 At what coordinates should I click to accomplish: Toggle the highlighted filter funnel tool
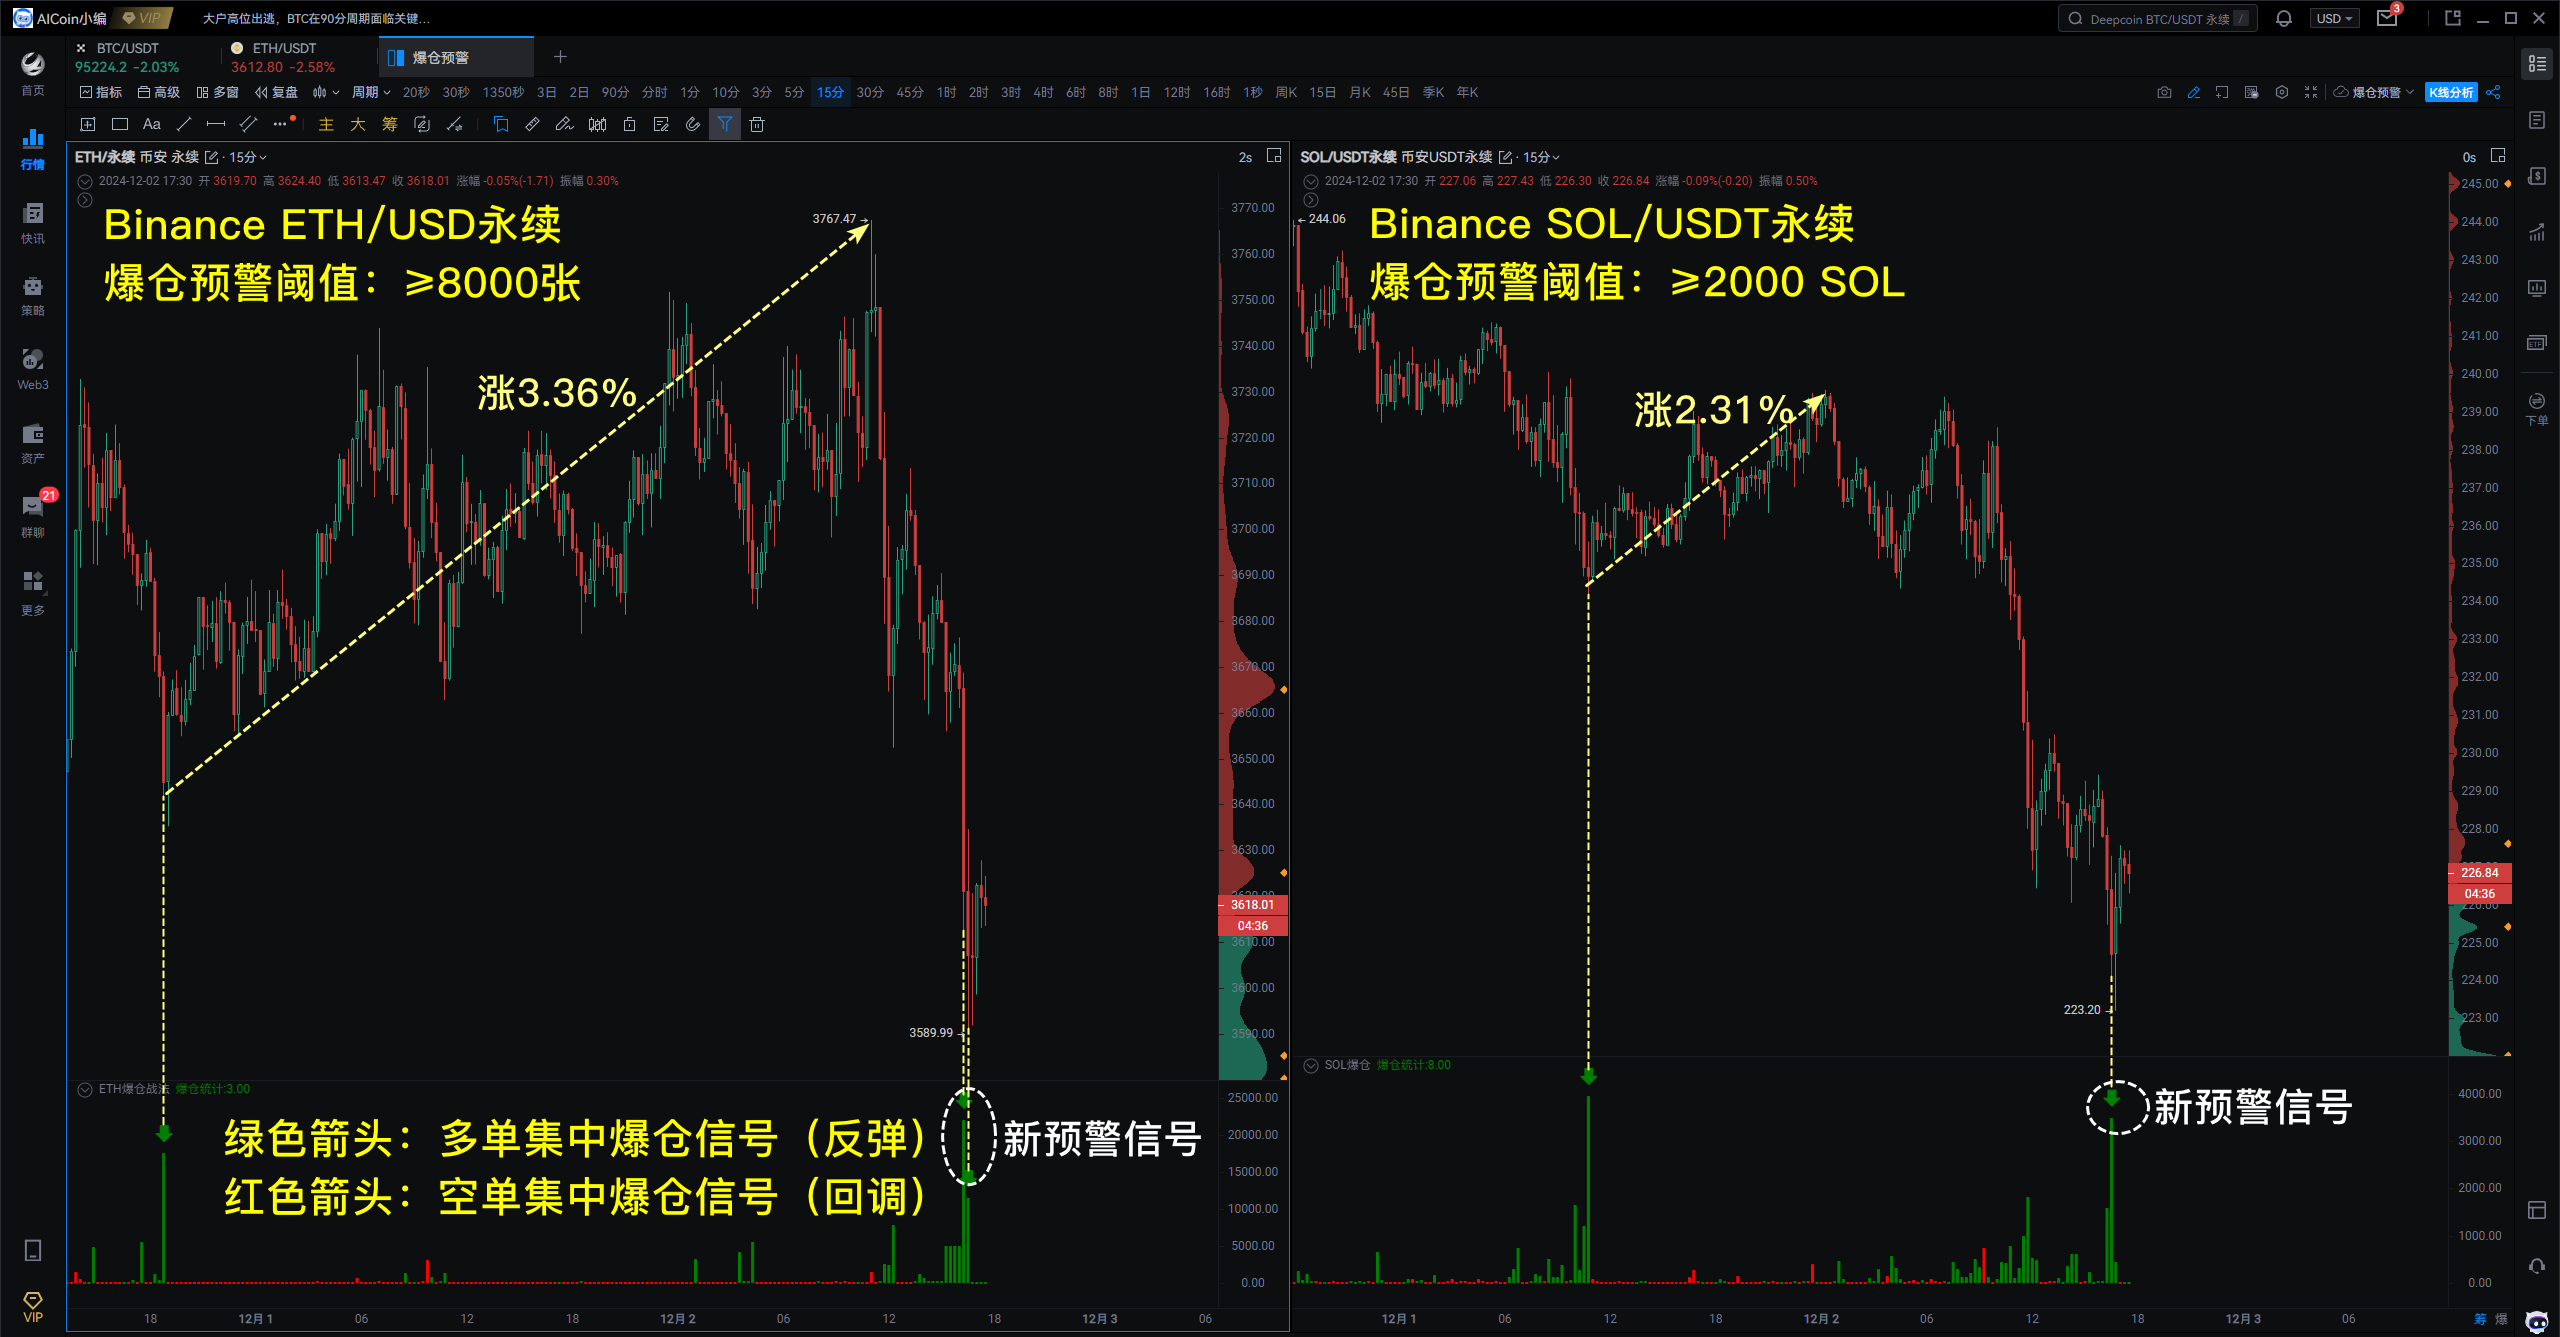[725, 124]
